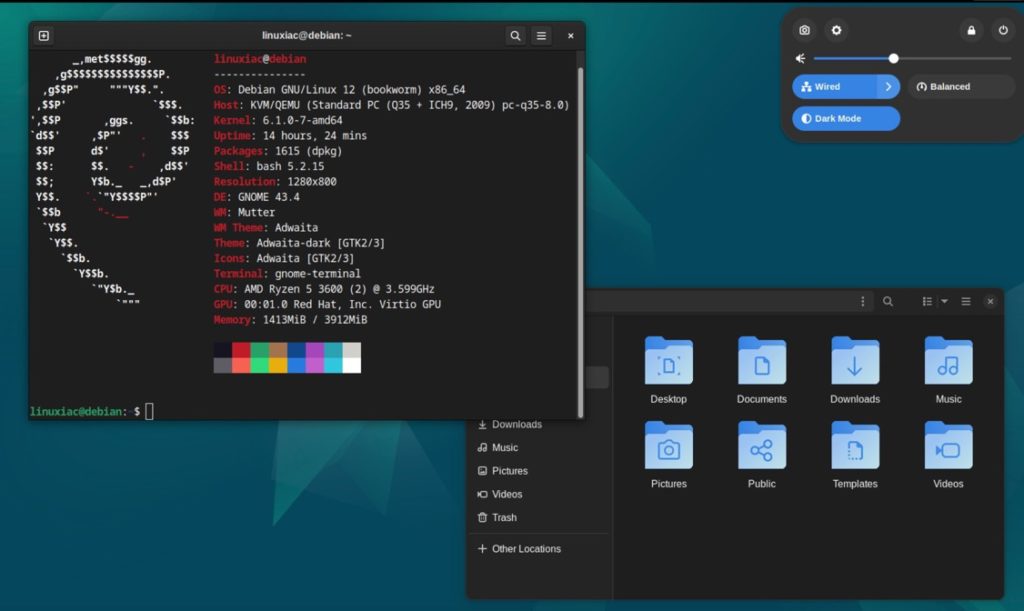Click the Files search icon
This screenshot has width=1024, height=611.
pyautogui.click(x=888, y=302)
